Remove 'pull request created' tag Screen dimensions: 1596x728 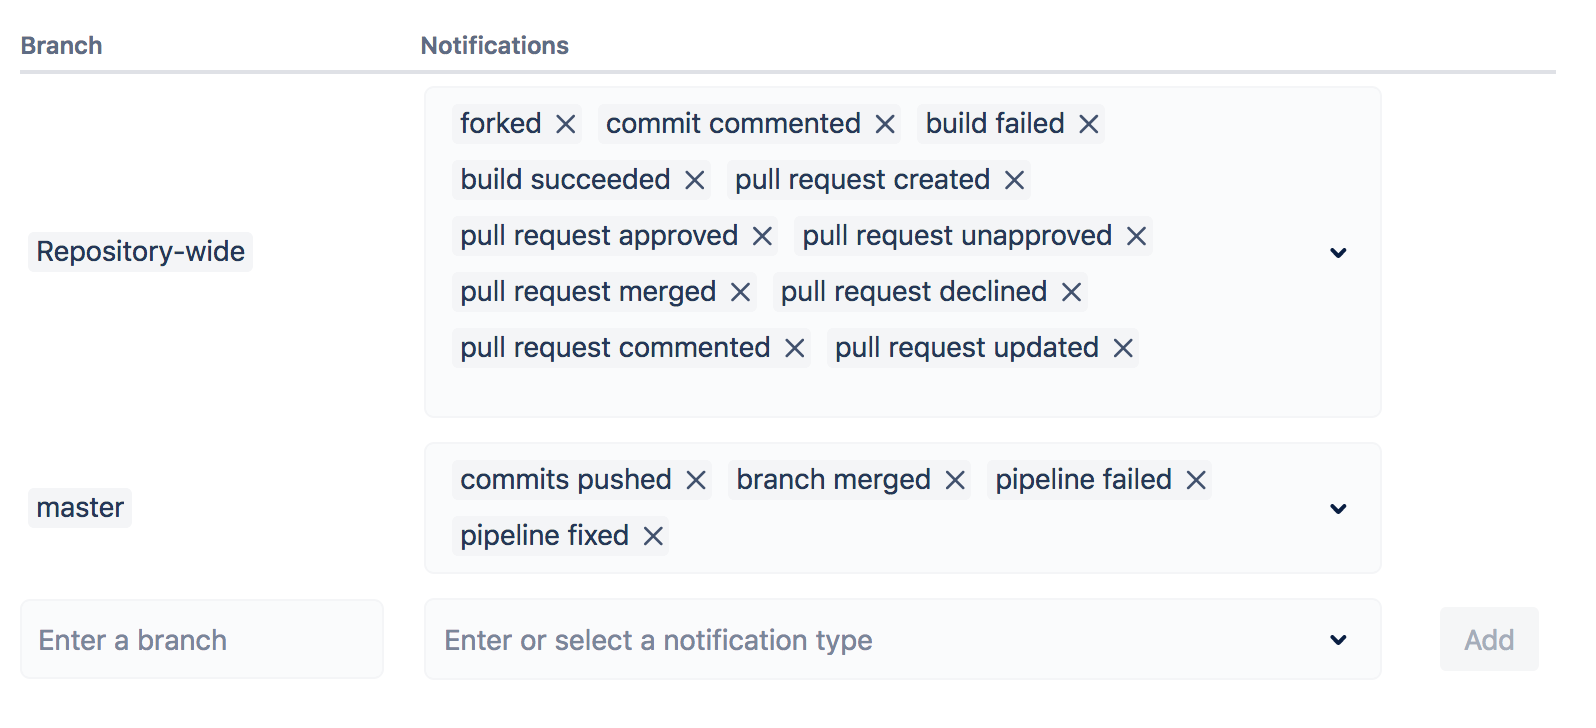1015,180
